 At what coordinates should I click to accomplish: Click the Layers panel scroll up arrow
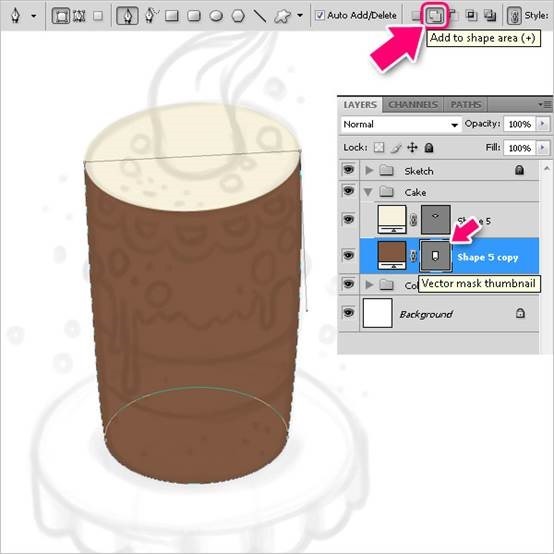tap(546, 169)
